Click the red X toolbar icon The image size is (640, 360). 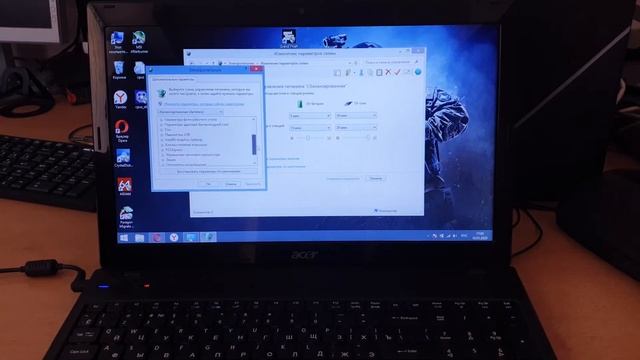(x=388, y=72)
